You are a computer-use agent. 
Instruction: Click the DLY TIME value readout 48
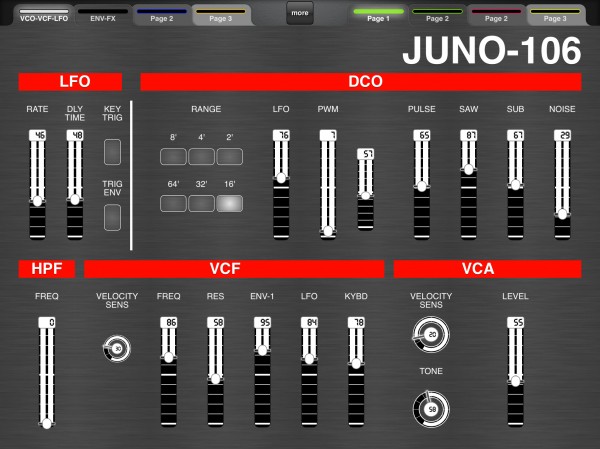75,135
